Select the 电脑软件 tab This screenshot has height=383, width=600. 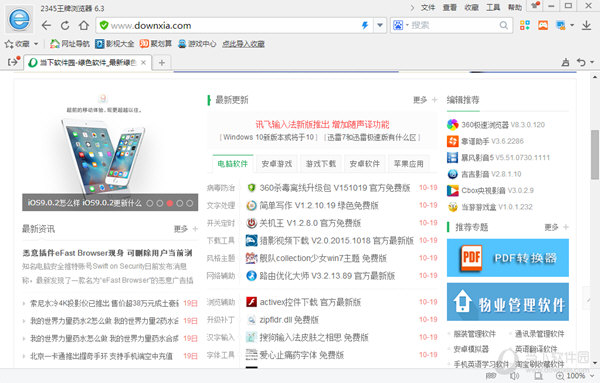coord(233,164)
